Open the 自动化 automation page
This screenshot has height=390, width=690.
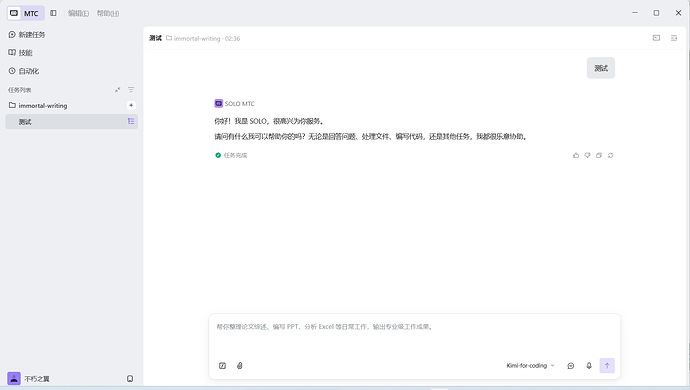coord(24,71)
